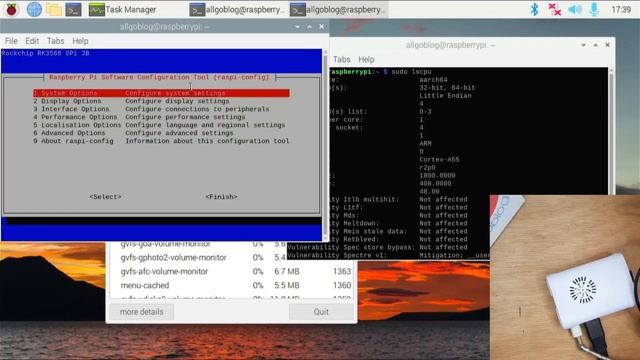Click more details in Task Manager
Viewport: 640px width, 360px height.
141,312
